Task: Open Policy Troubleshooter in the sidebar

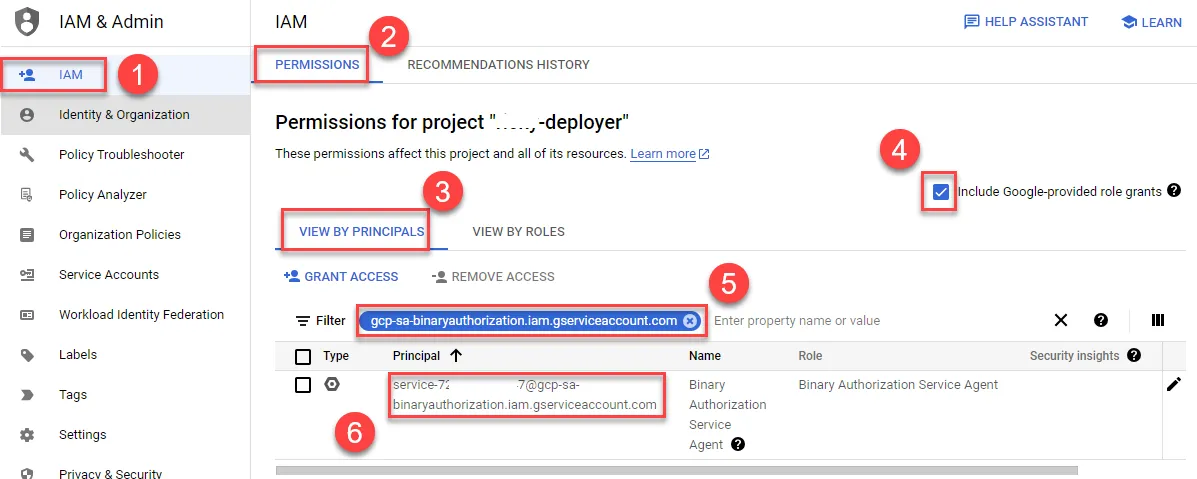Action: (125, 155)
